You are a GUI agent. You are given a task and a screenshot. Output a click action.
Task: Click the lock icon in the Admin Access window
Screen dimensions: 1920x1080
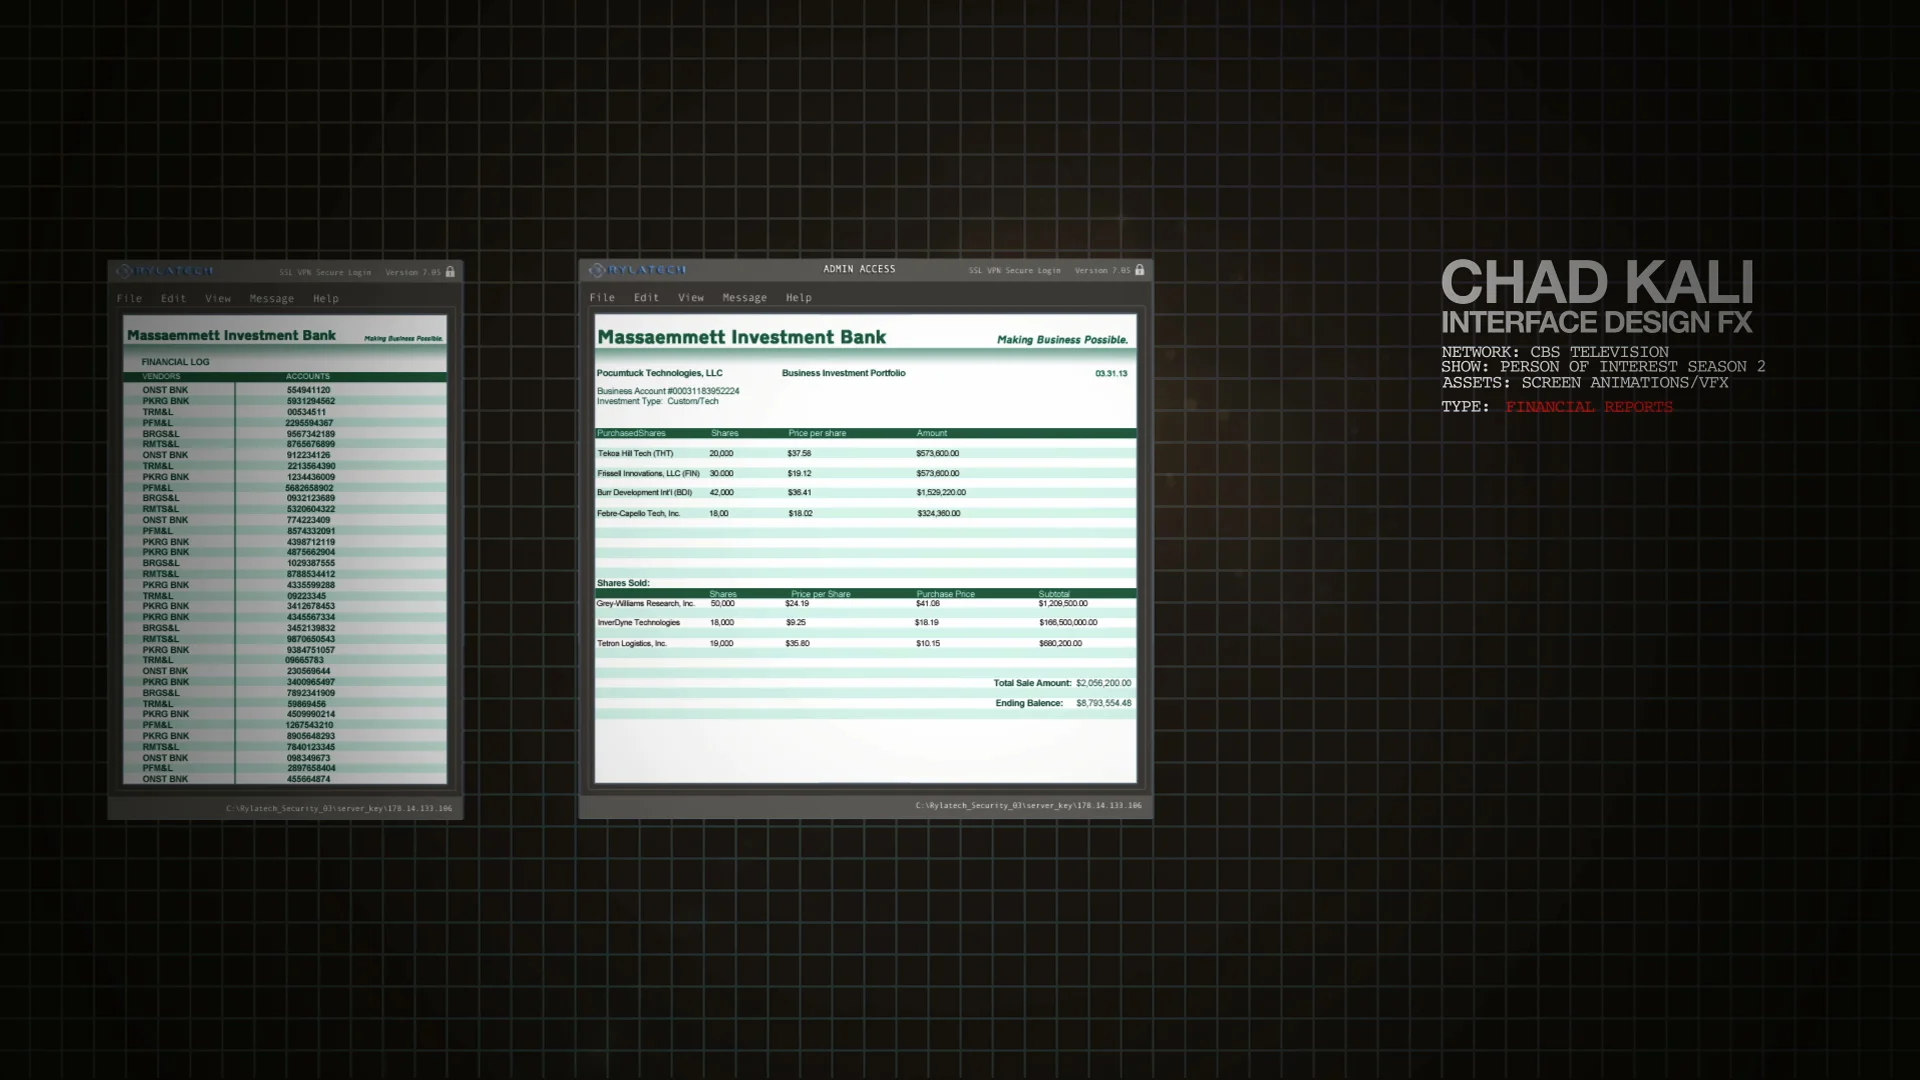click(x=1139, y=270)
